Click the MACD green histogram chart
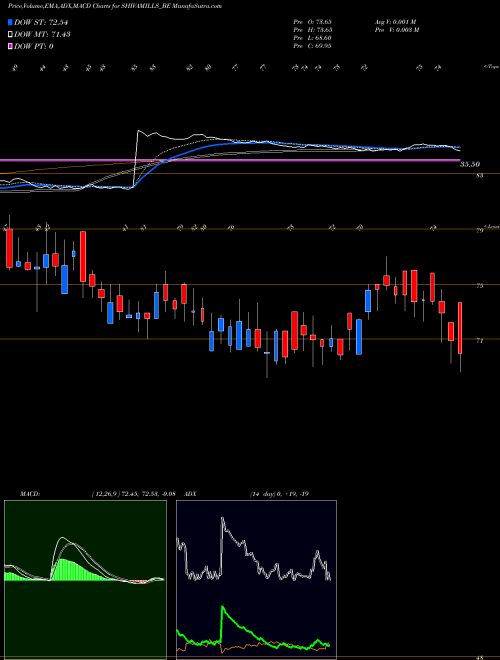The width and height of the screenshot is (500, 660). 85,580
